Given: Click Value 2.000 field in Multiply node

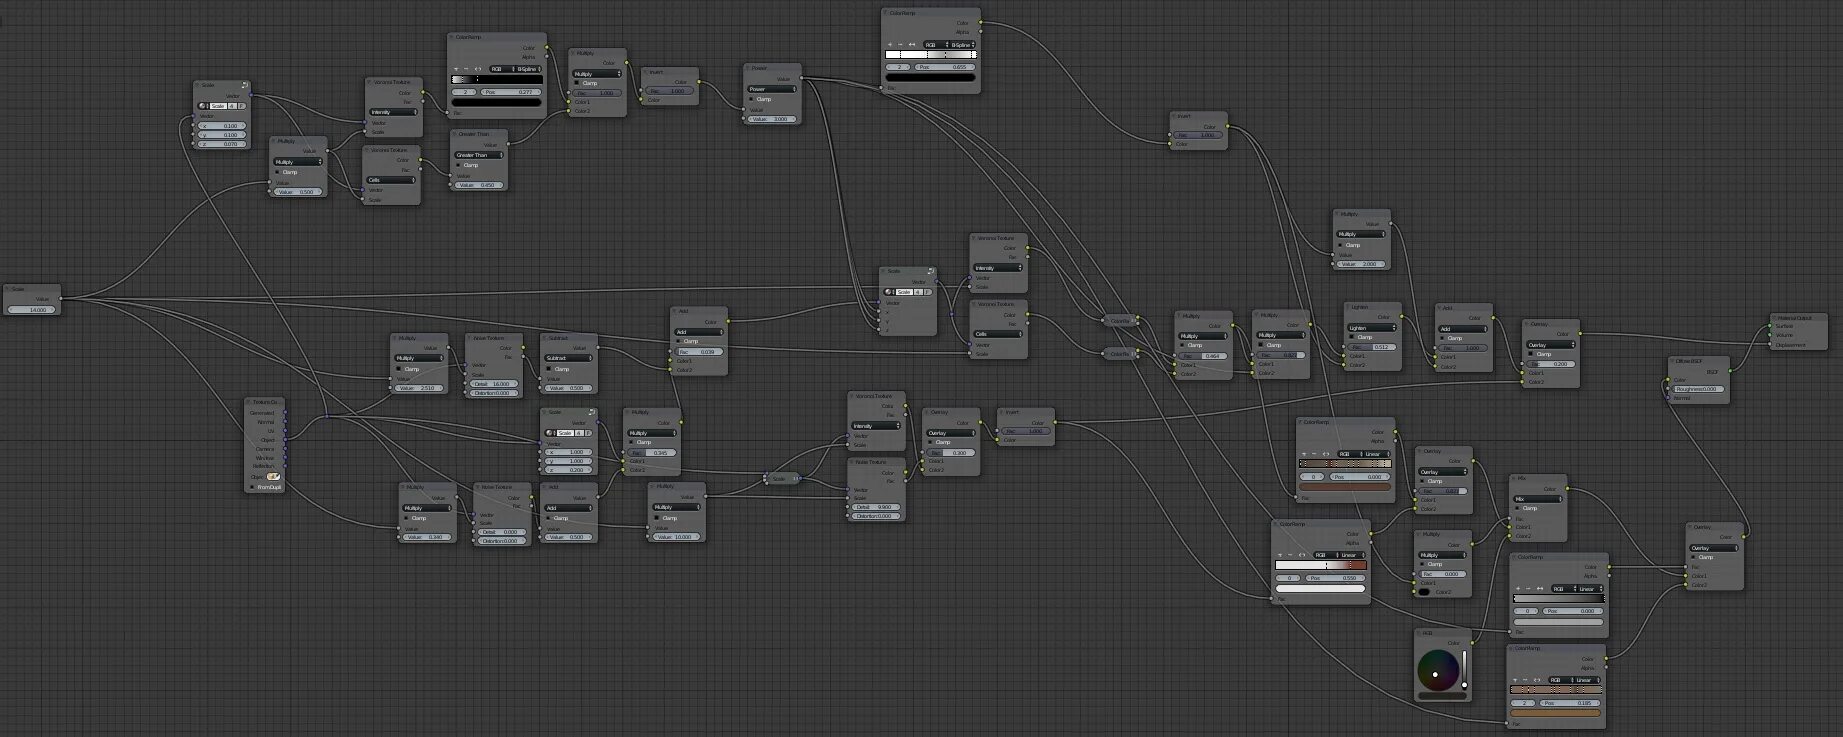Looking at the screenshot, I should [x=1362, y=264].
